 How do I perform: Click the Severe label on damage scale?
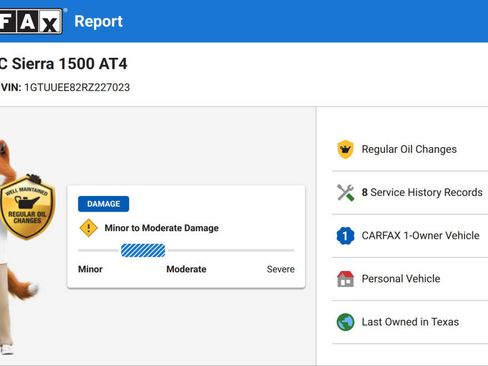[x=281, y=269]
